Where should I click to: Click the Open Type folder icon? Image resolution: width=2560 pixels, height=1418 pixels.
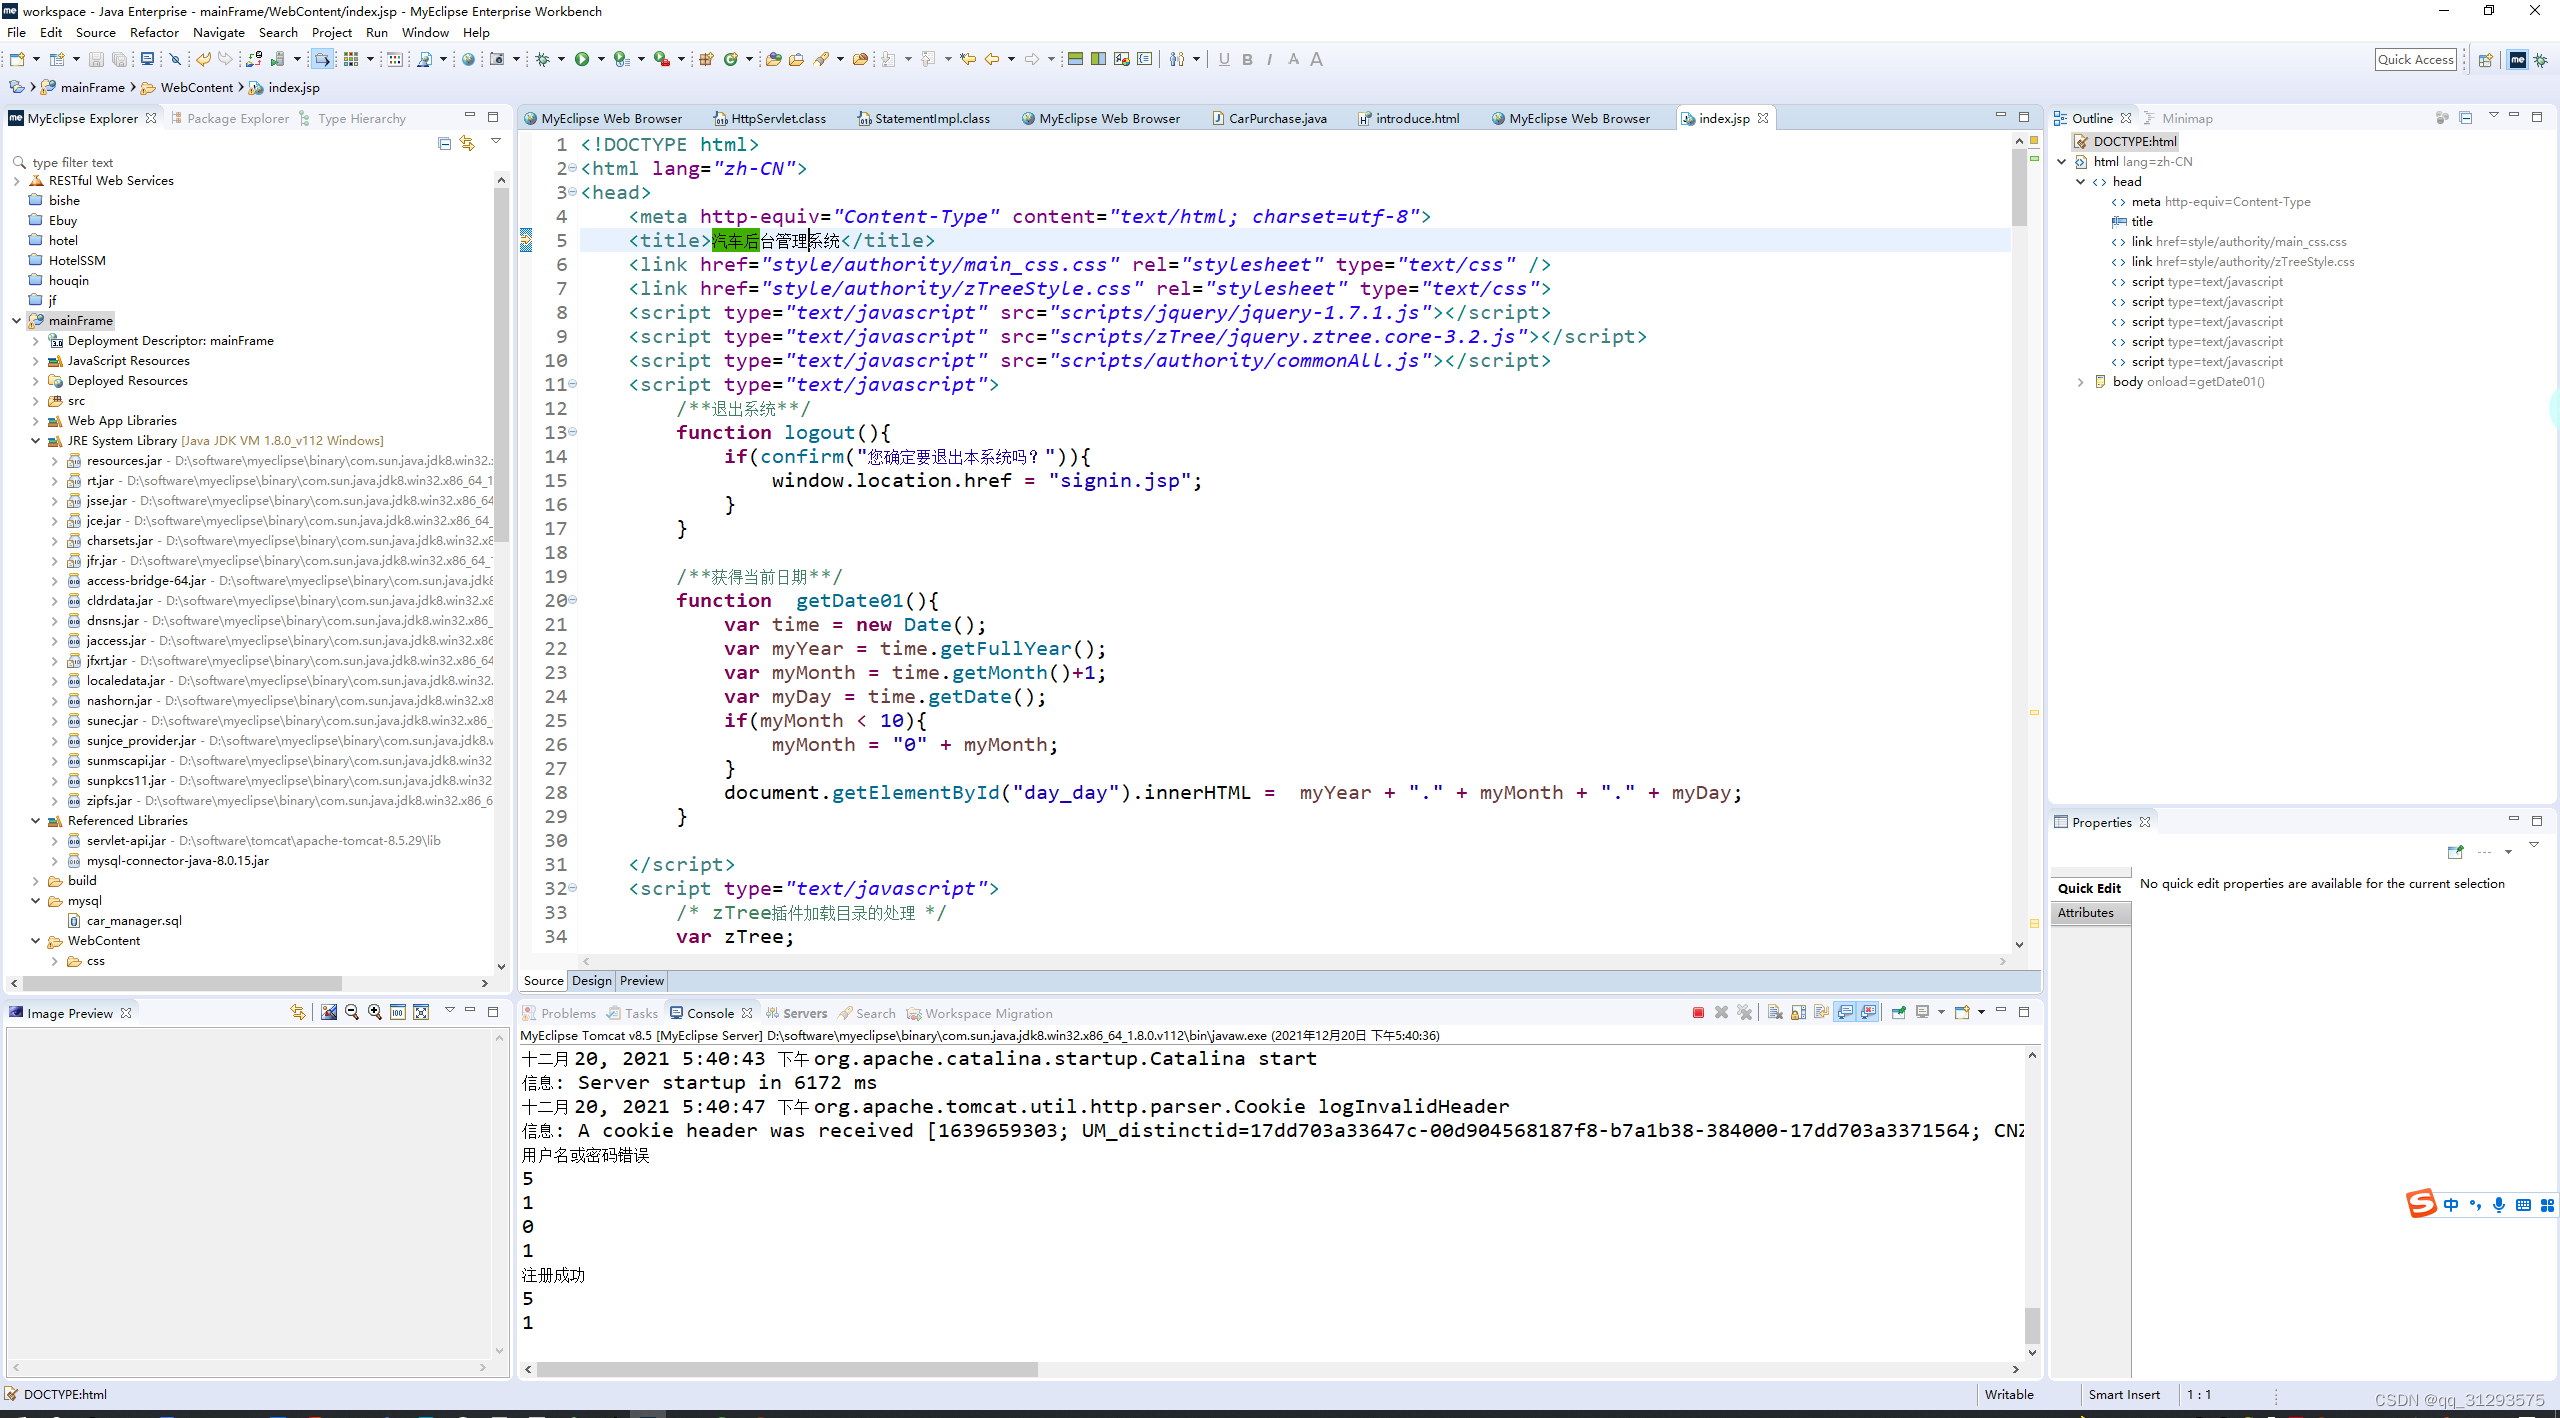(773, 60)
